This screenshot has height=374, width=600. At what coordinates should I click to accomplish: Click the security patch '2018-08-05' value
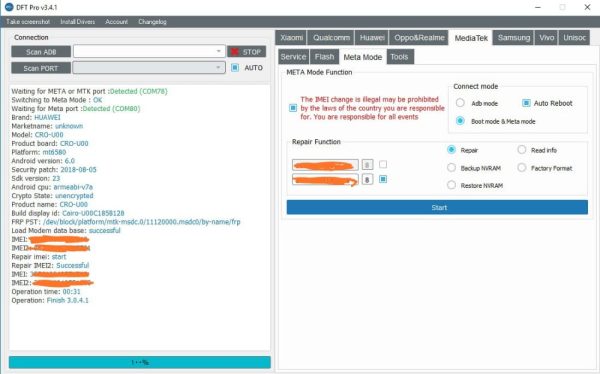[x=78, y=170]
